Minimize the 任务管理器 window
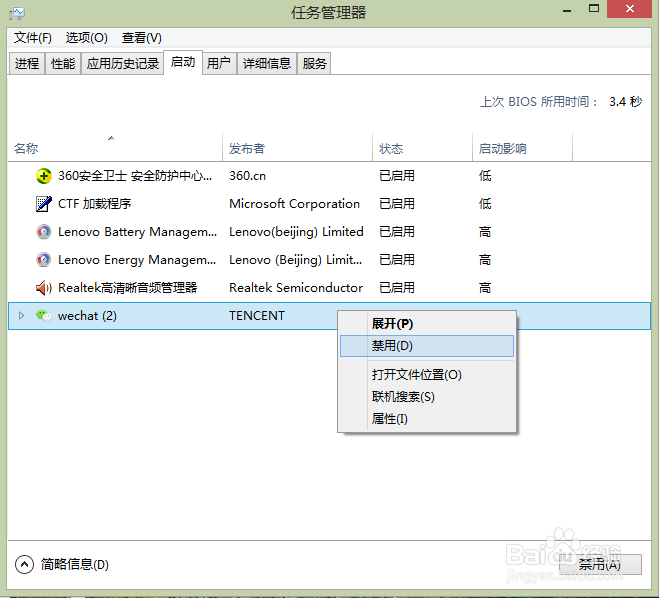Viewport: 659px width, 598px height. pyautogui.click(x=567, y=10)
